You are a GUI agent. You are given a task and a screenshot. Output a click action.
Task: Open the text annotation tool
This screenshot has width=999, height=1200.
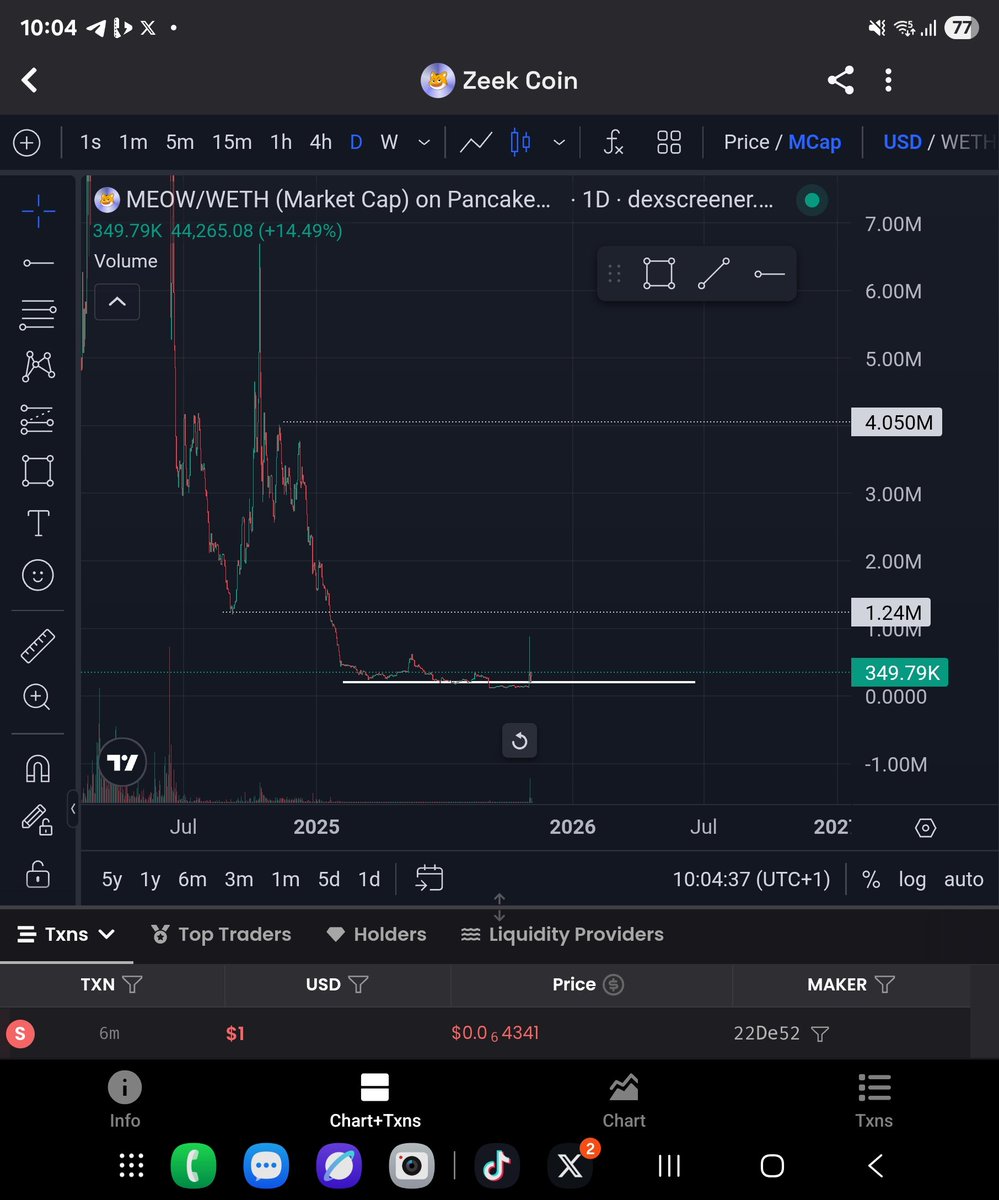(x=37, y=522)
